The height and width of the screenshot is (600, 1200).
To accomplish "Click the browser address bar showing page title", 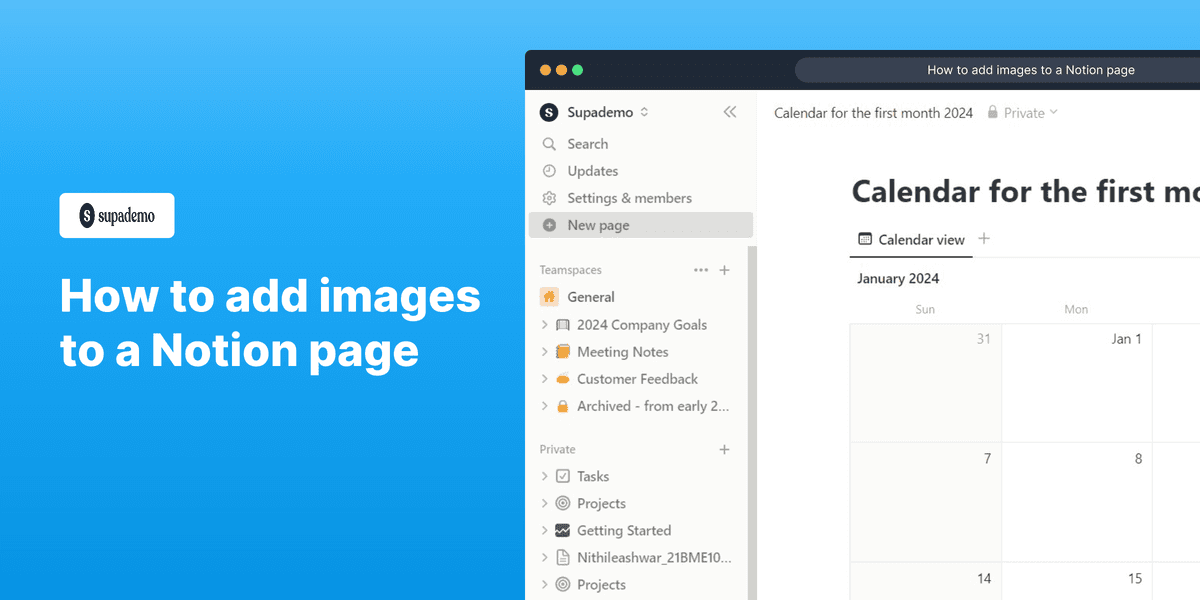I will 1031,70.
